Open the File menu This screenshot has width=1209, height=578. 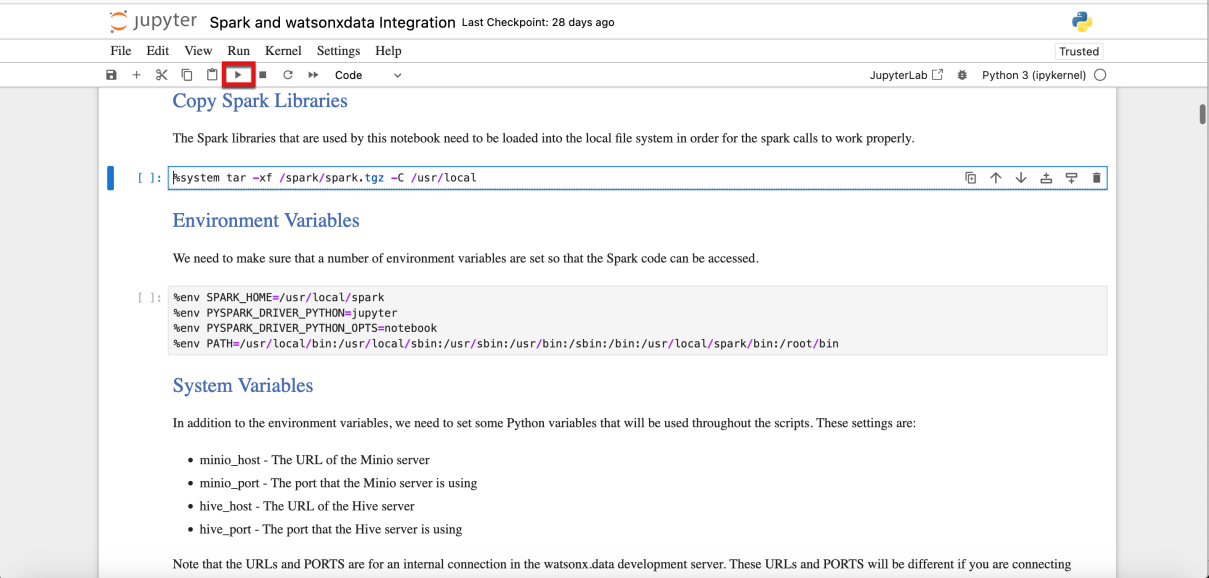click(x=121, y=51)
